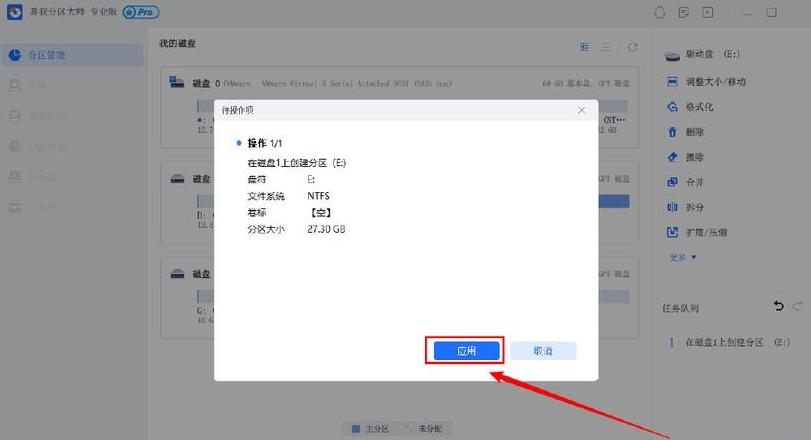Click the 27.30 GB partition size value
The image size is (811, 440).
click(x=326, y=229)
